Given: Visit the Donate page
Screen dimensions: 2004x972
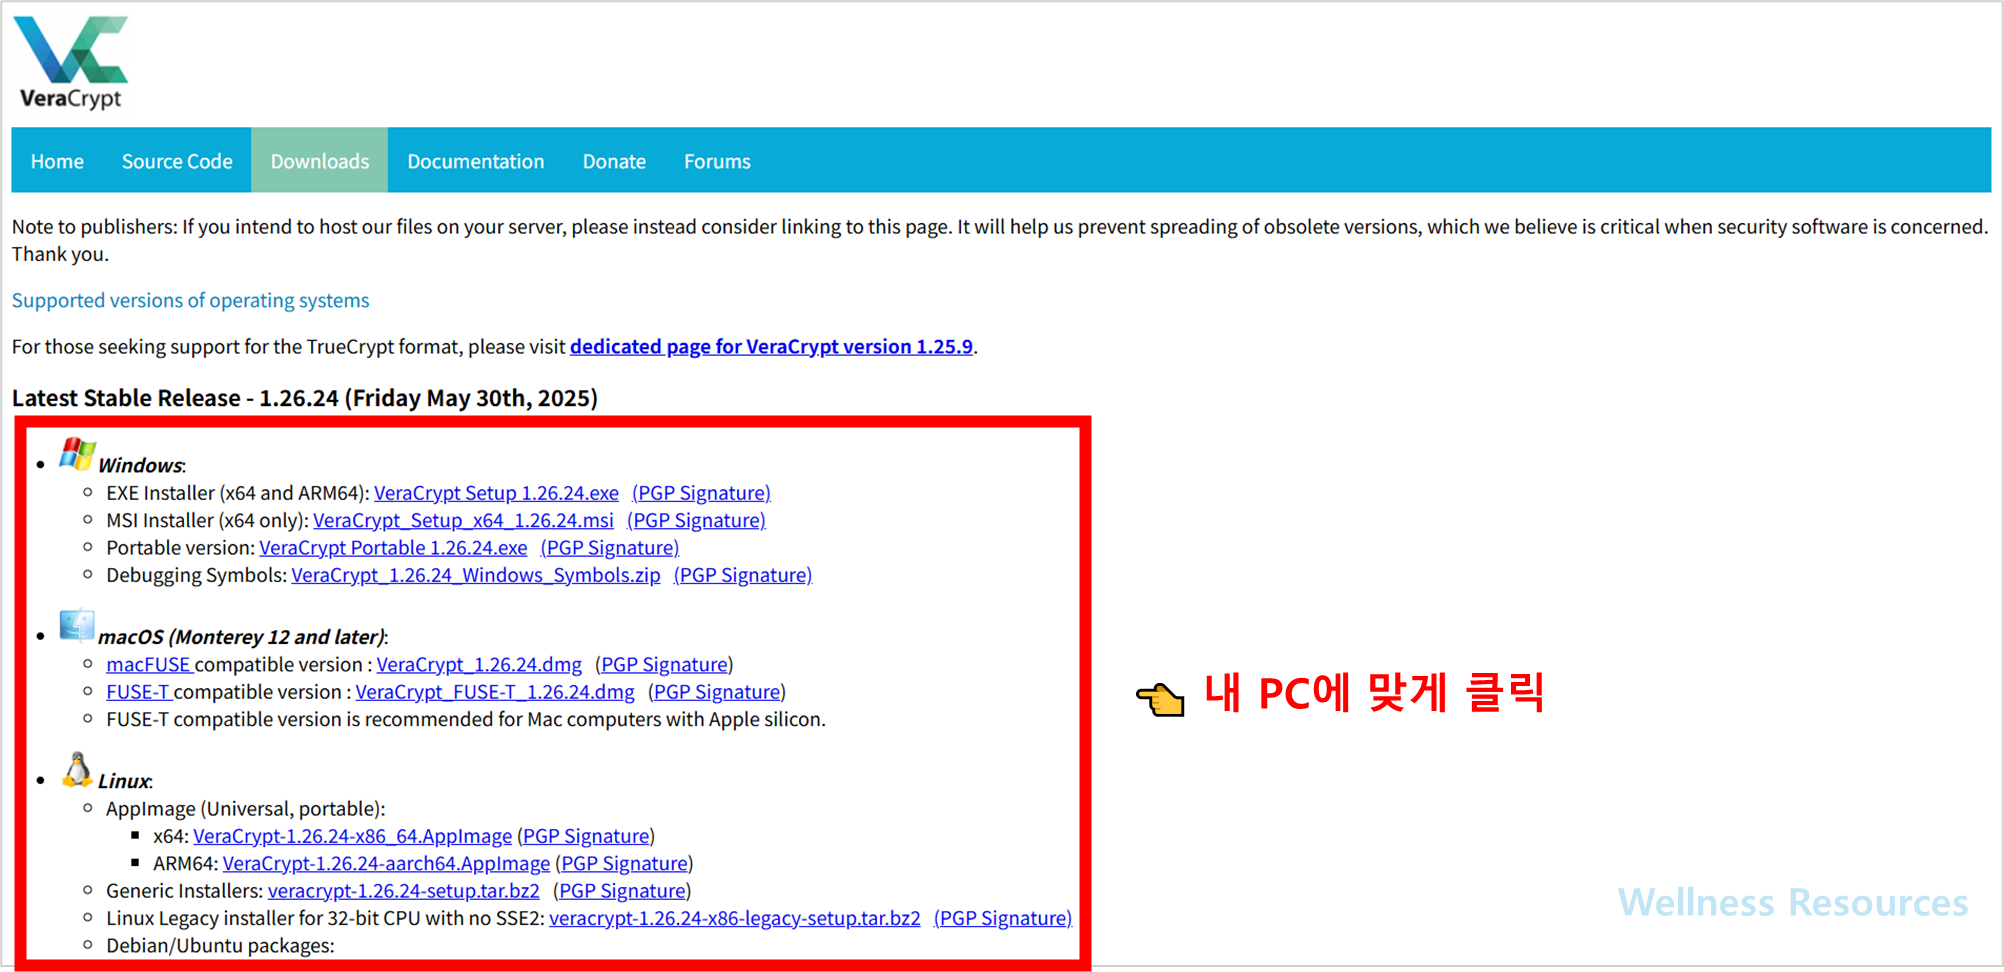Looking at the screenshot, I should click(x=614, y=161).
